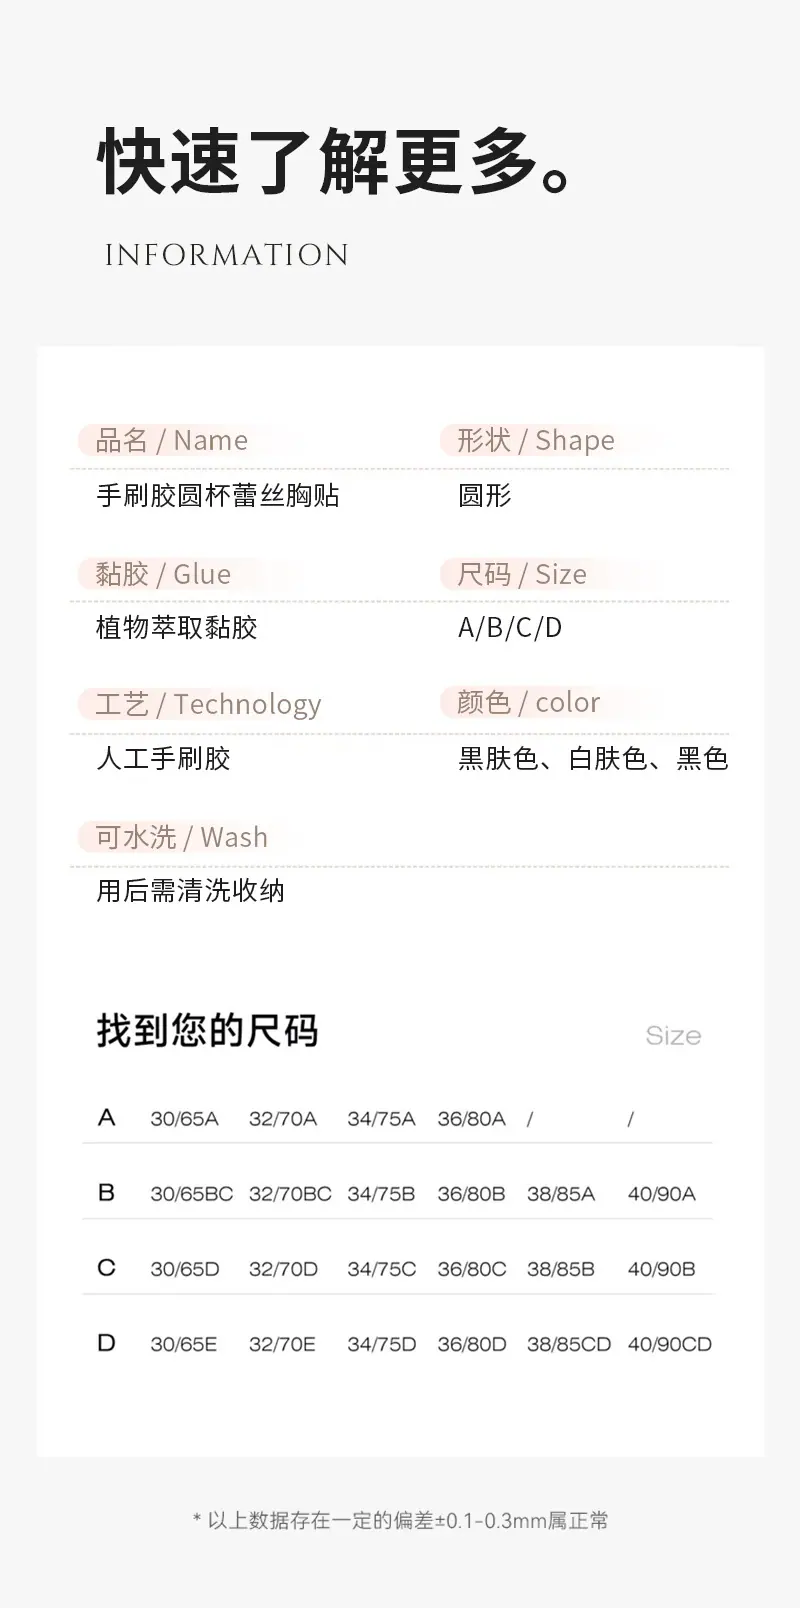Click the 工艺 / Technology label

pyautogui.click(x=208, y=705)
